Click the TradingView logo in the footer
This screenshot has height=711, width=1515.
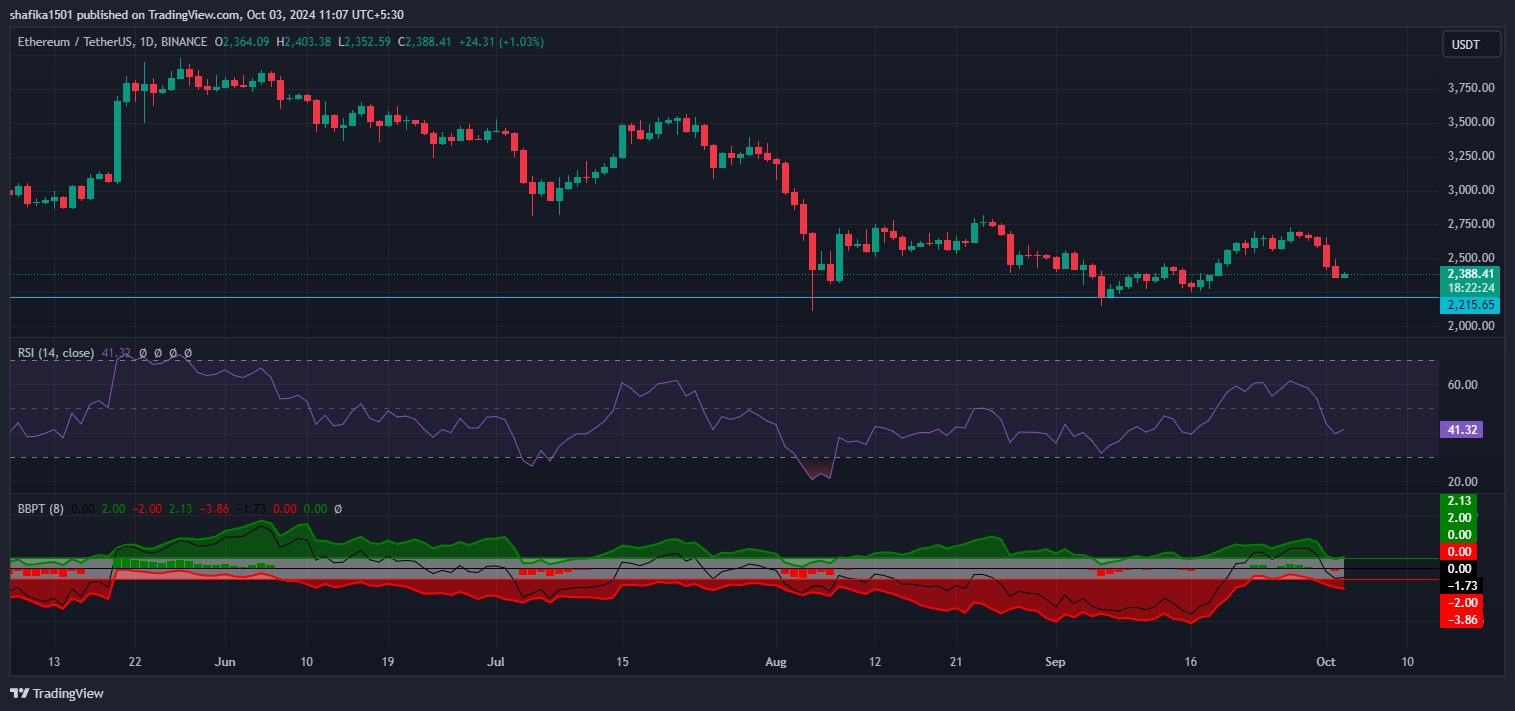click(57, 693)
